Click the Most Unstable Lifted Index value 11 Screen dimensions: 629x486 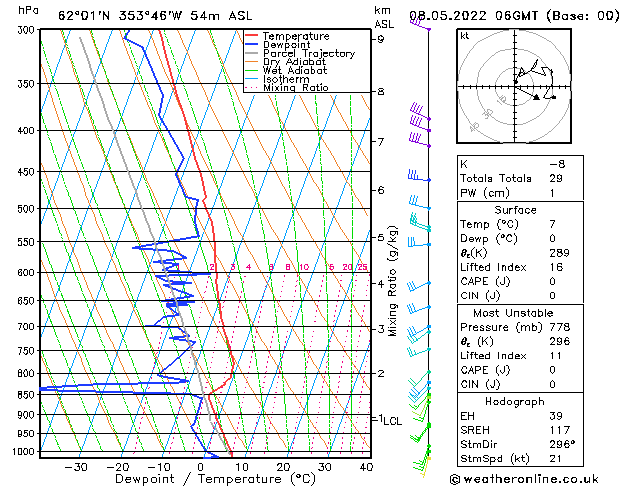pyautogui.click(x=556, y=356)
